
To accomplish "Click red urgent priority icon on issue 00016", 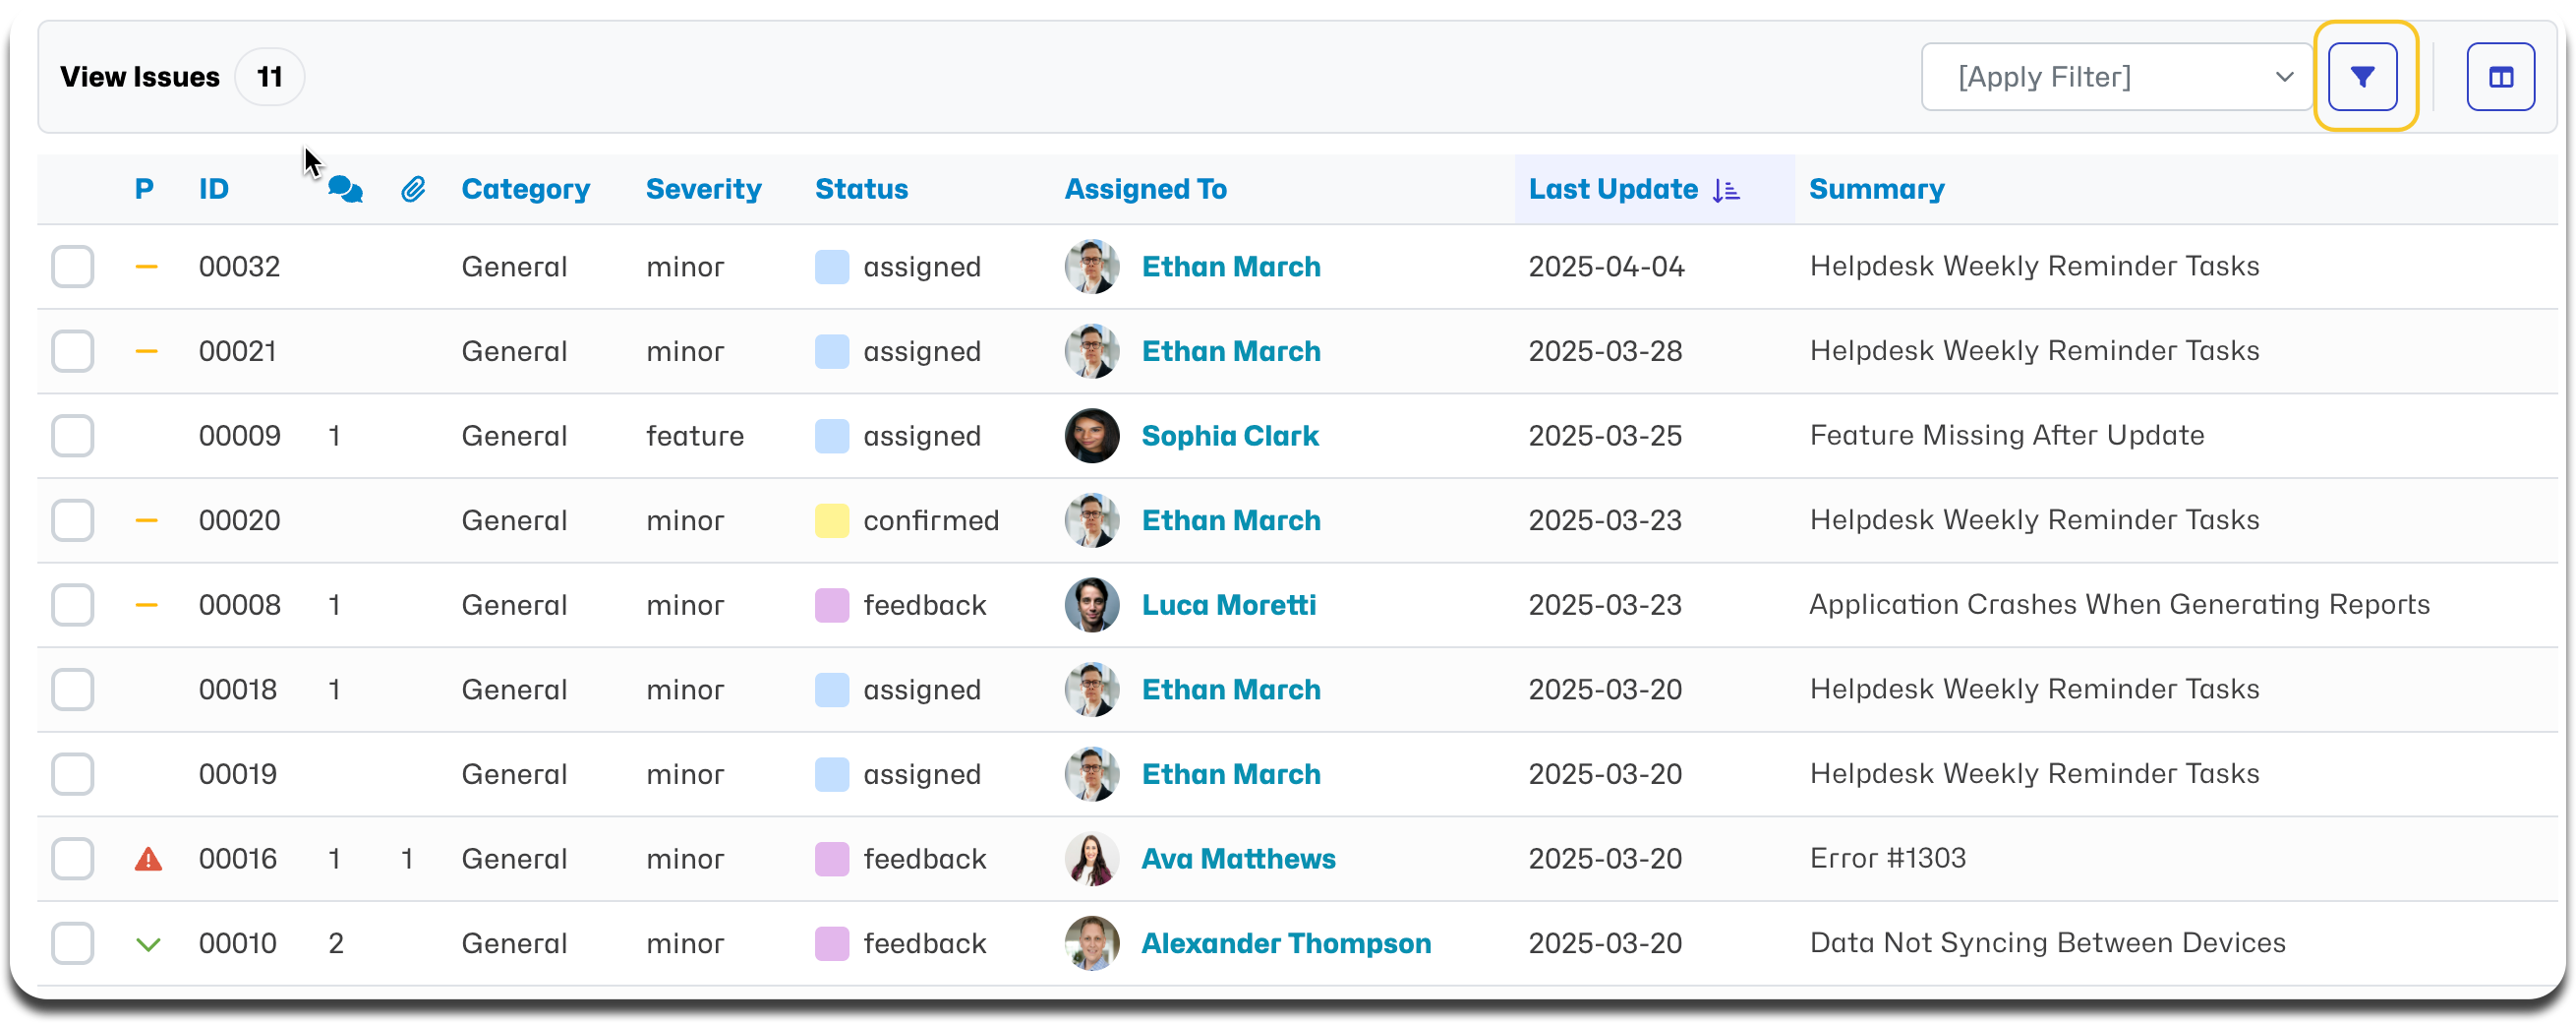I will pos(148,859).
